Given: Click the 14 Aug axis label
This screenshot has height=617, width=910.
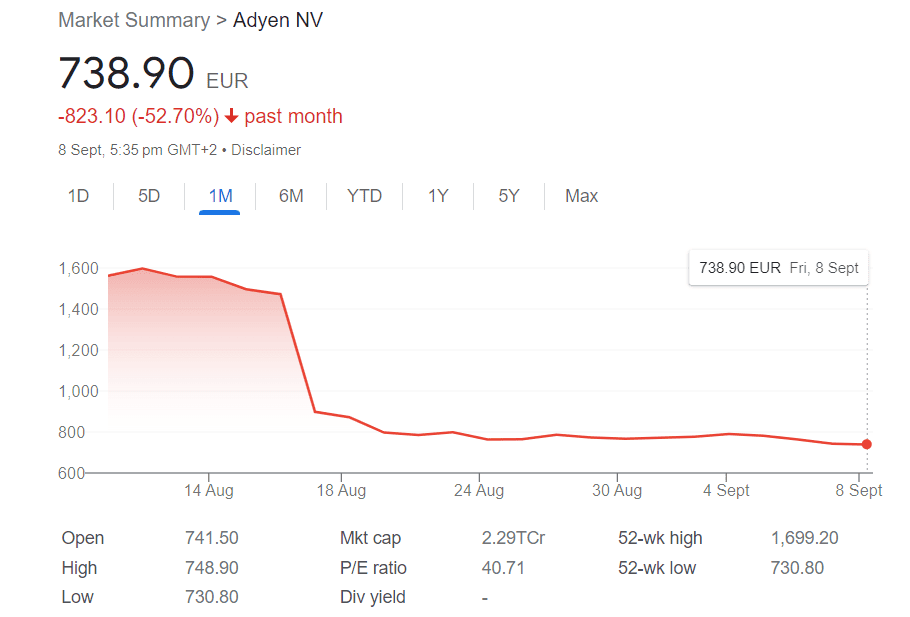Looking at the screenshot, I should coord(208,491).
